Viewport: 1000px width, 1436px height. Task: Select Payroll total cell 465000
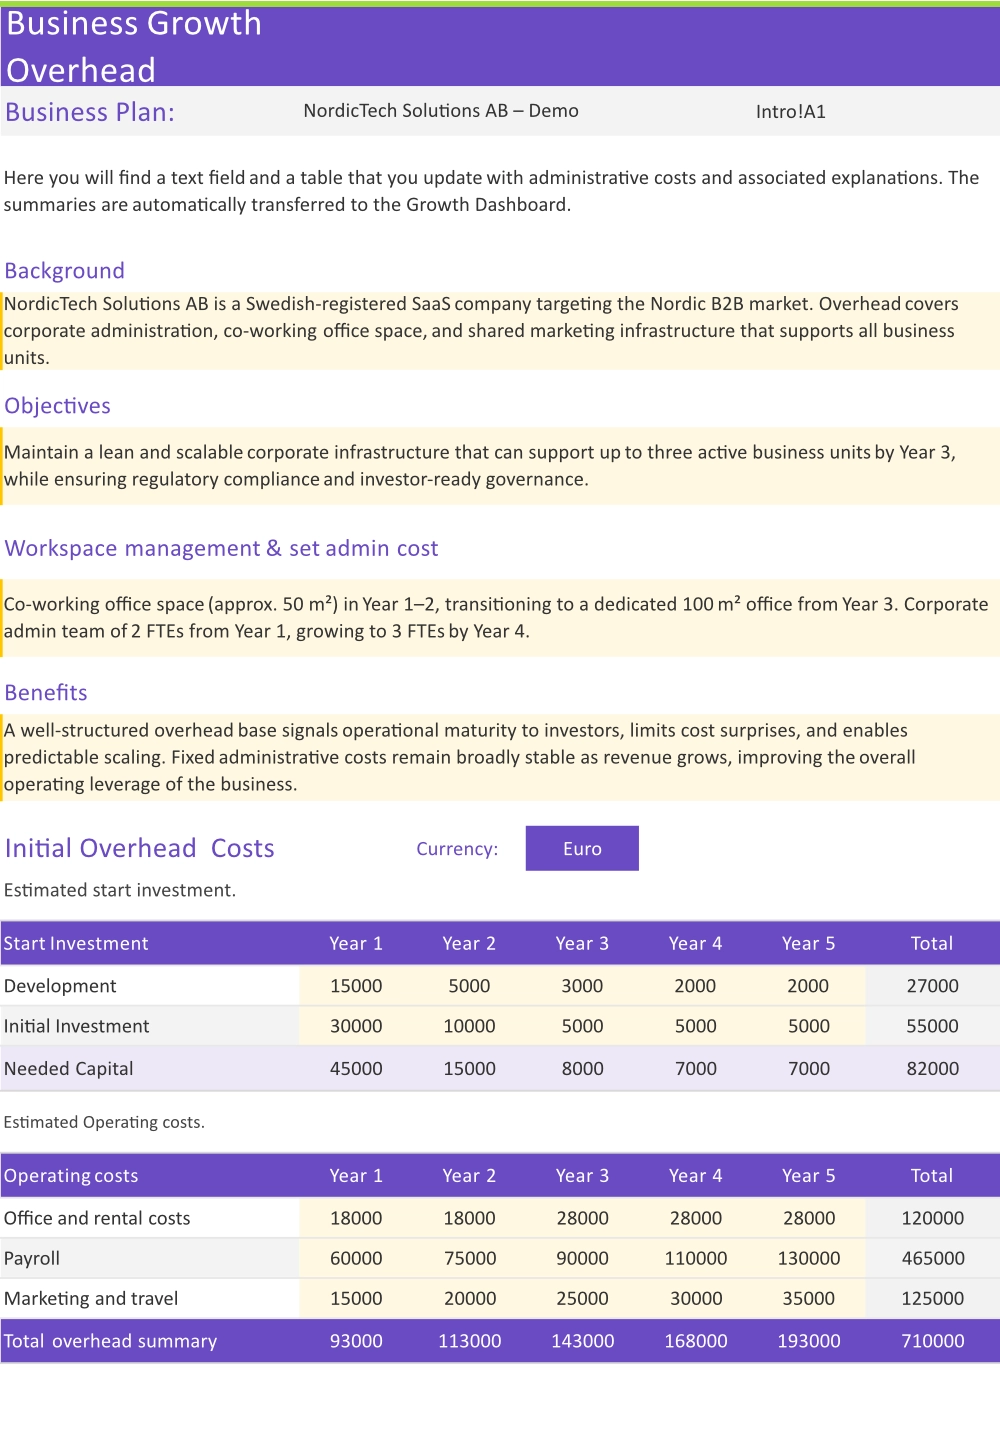coord(932,1258)
